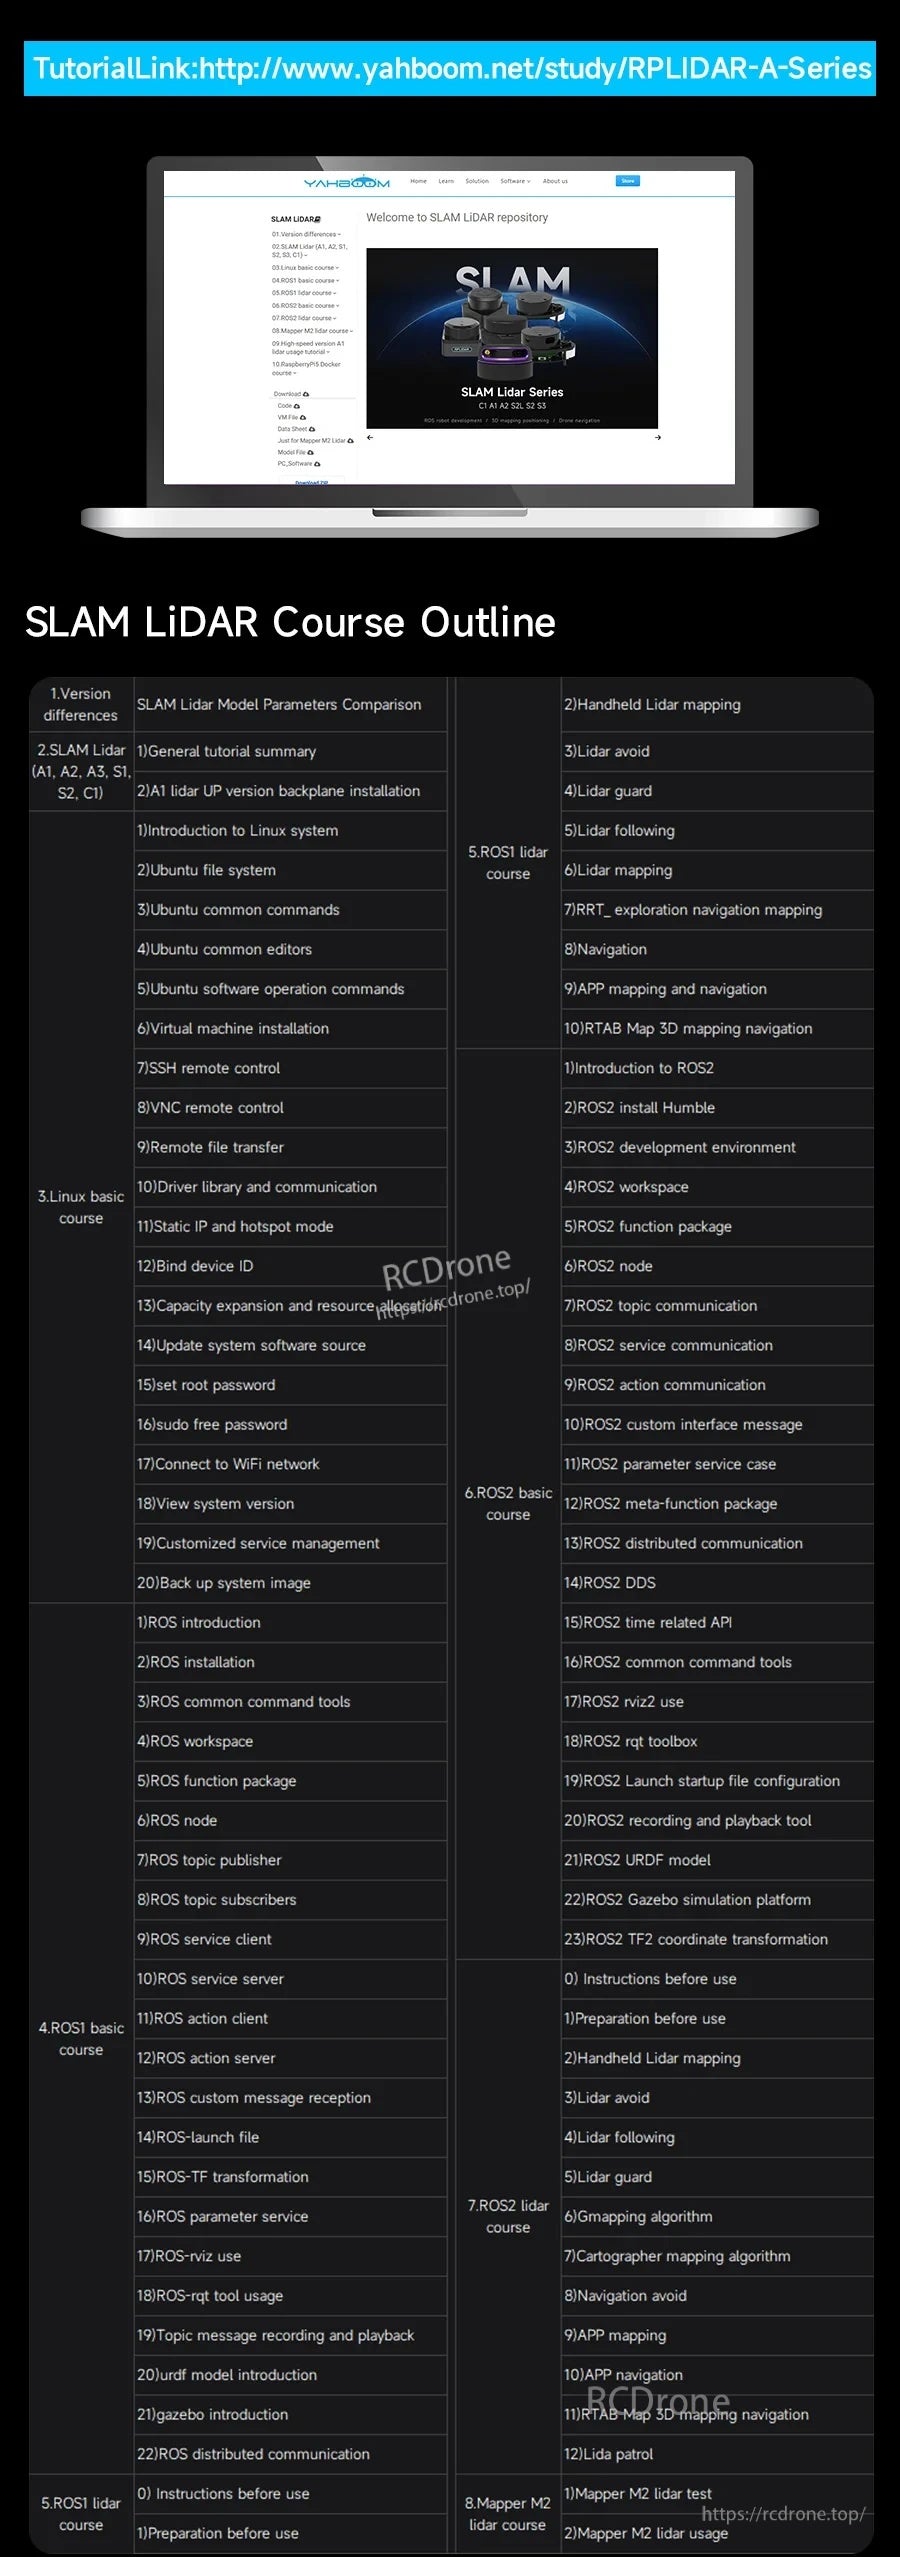Go to previous slide with left arrow
Viewport: 900px width, 2557px height.
[x=370, y=437]
